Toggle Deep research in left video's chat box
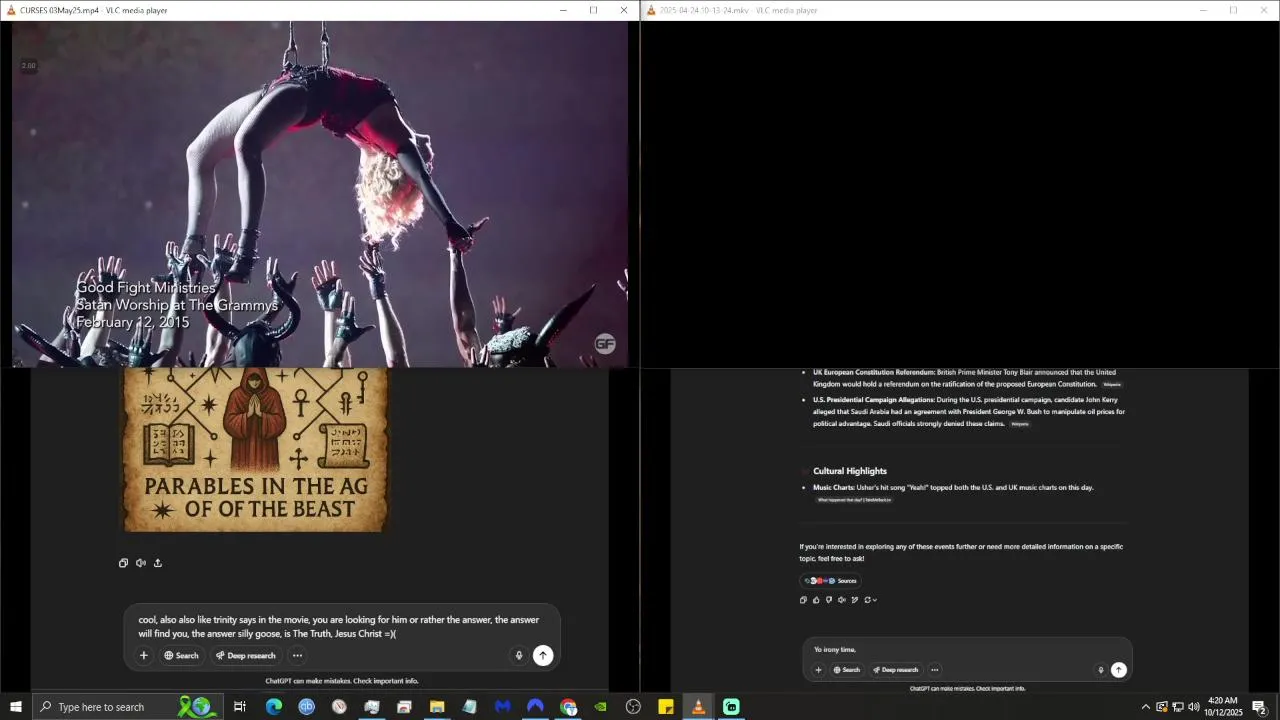The width and height of the screenshot is (1280, 720). [x=245, y=656]
